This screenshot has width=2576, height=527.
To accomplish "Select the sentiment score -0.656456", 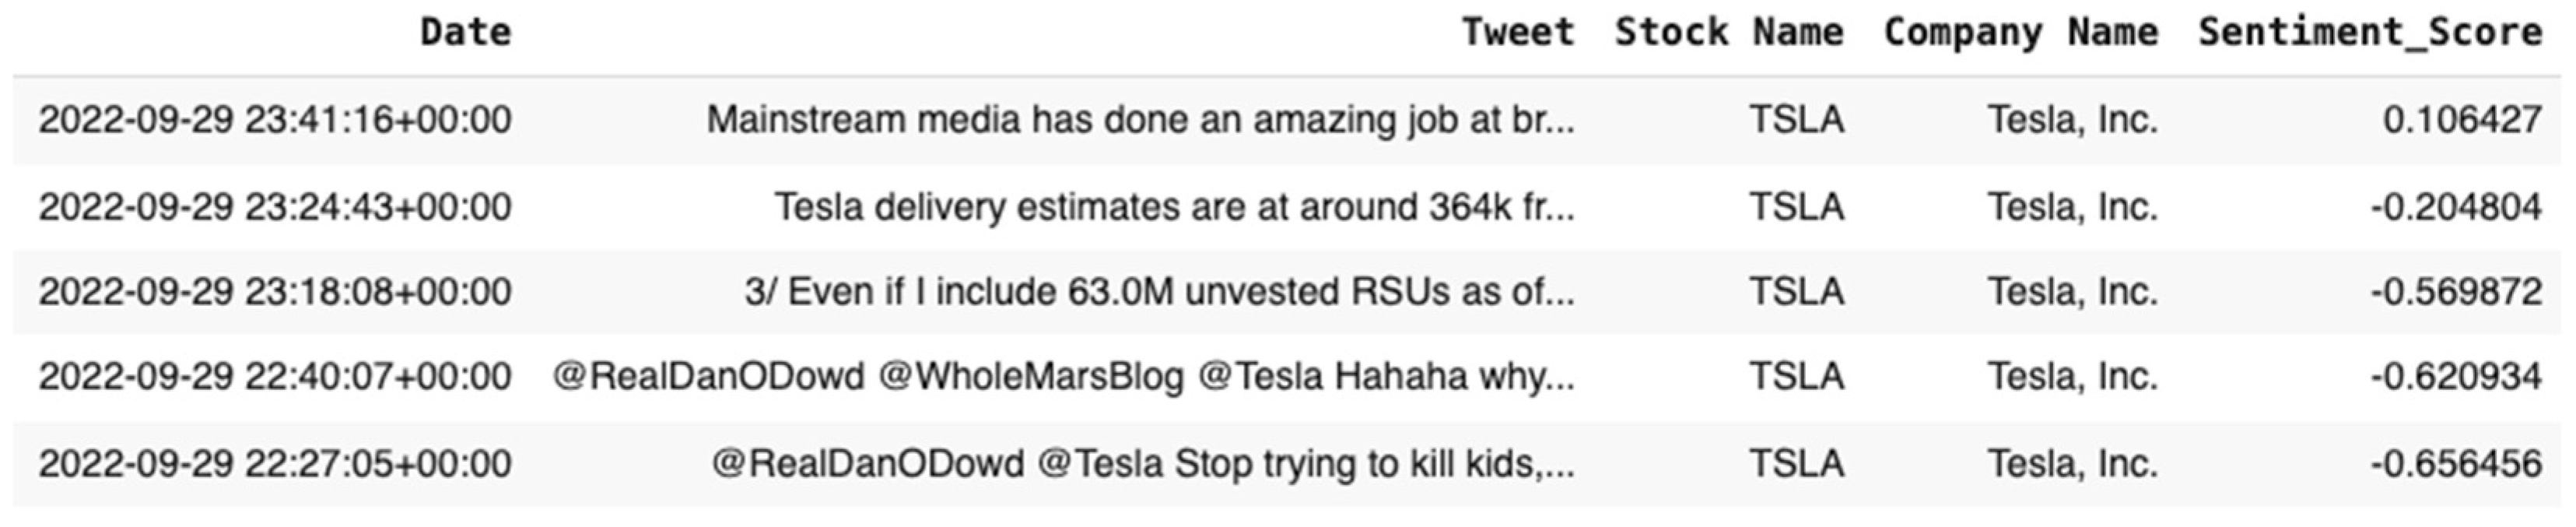I will (2455, 464).
